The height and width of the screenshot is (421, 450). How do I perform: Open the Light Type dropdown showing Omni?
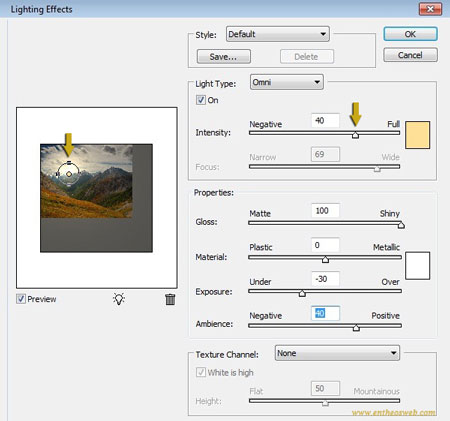(x=287, y=82)
